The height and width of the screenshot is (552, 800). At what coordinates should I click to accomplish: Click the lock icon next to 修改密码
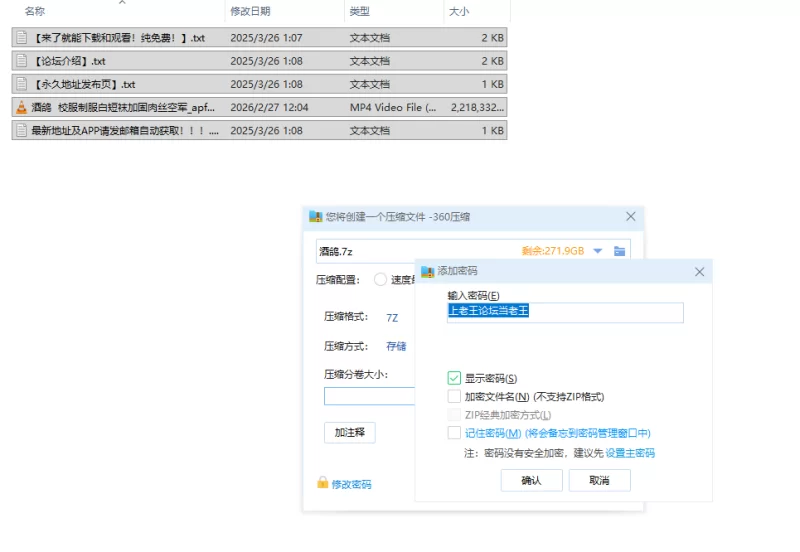(x=322, y=483)
